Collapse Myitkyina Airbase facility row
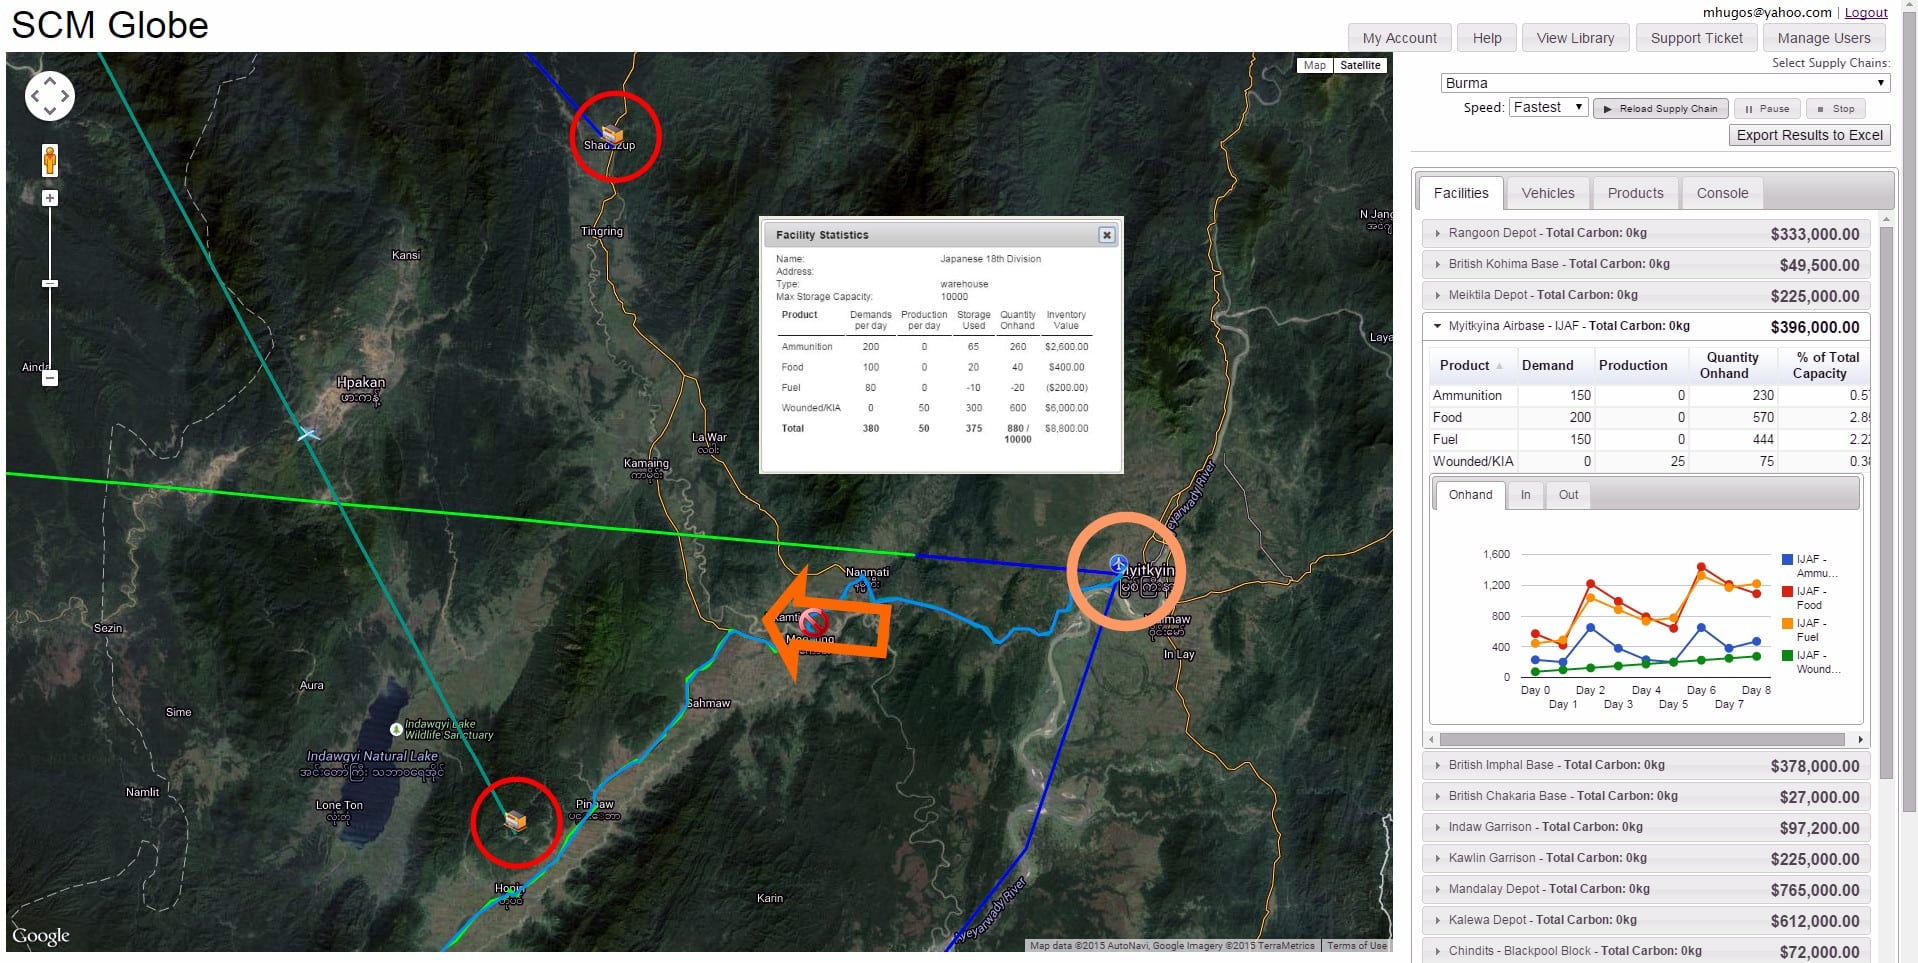The image size is (1918, 963). tap(1646, 326)
